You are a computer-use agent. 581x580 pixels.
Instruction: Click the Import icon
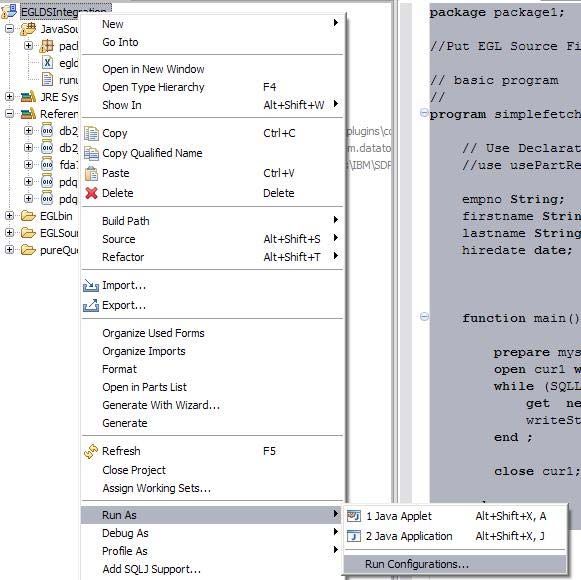[91, 285]
